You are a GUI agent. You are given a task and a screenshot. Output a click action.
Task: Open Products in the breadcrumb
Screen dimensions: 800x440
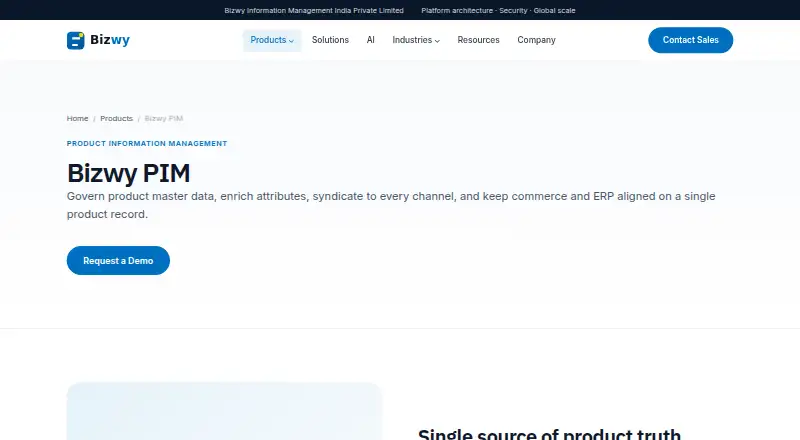click(x=116, y=118)
